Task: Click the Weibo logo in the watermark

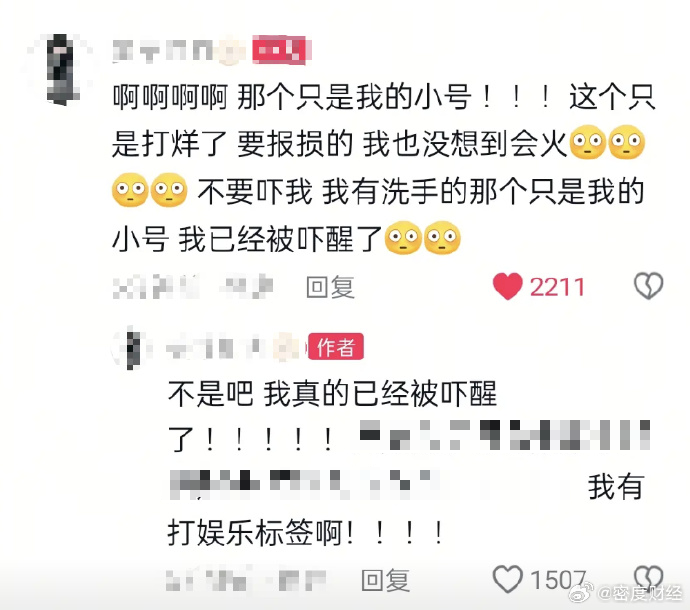Action: pos(581,593)
